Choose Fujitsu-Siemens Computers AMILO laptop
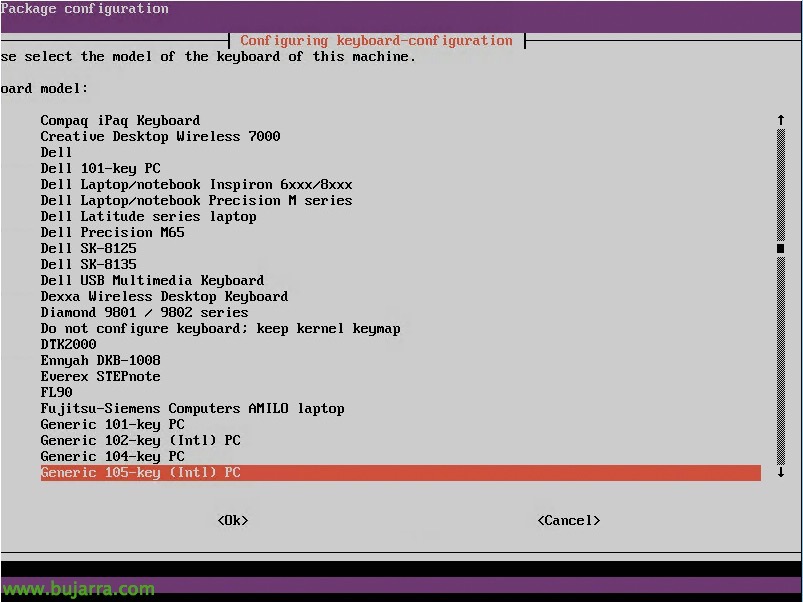803x602 pixels. pyautogui.click(x=193, y=408)
